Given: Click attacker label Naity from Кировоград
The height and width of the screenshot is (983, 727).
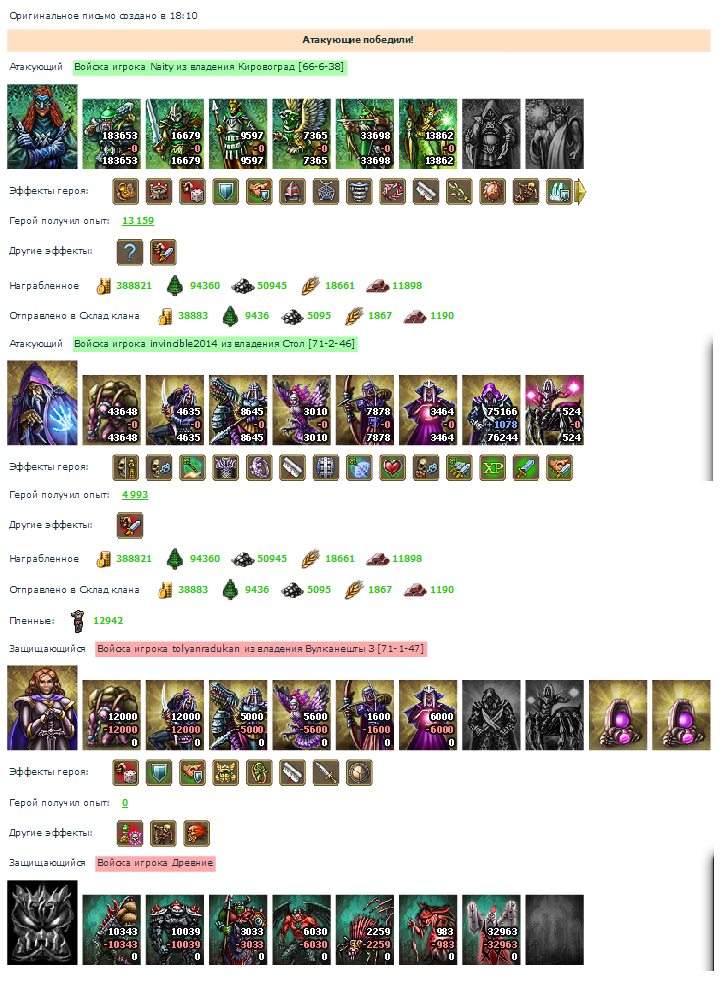Looking at the screenshot, I should (x=209, y=67).
